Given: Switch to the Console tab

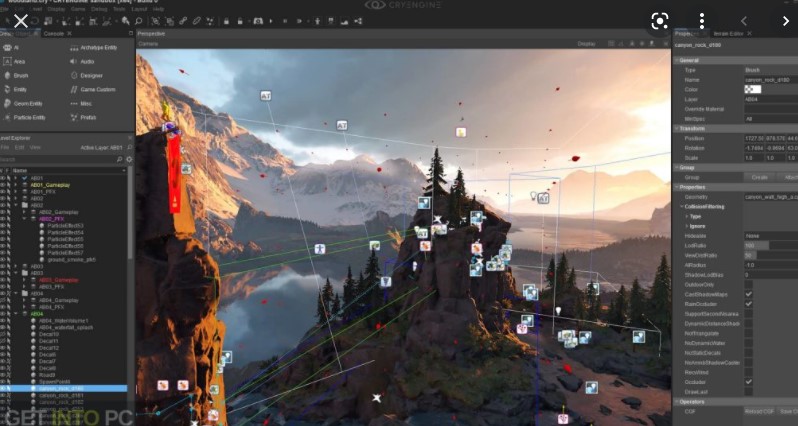Looking at the screenshot, I should pyautogui.click(x=53, y=34).
